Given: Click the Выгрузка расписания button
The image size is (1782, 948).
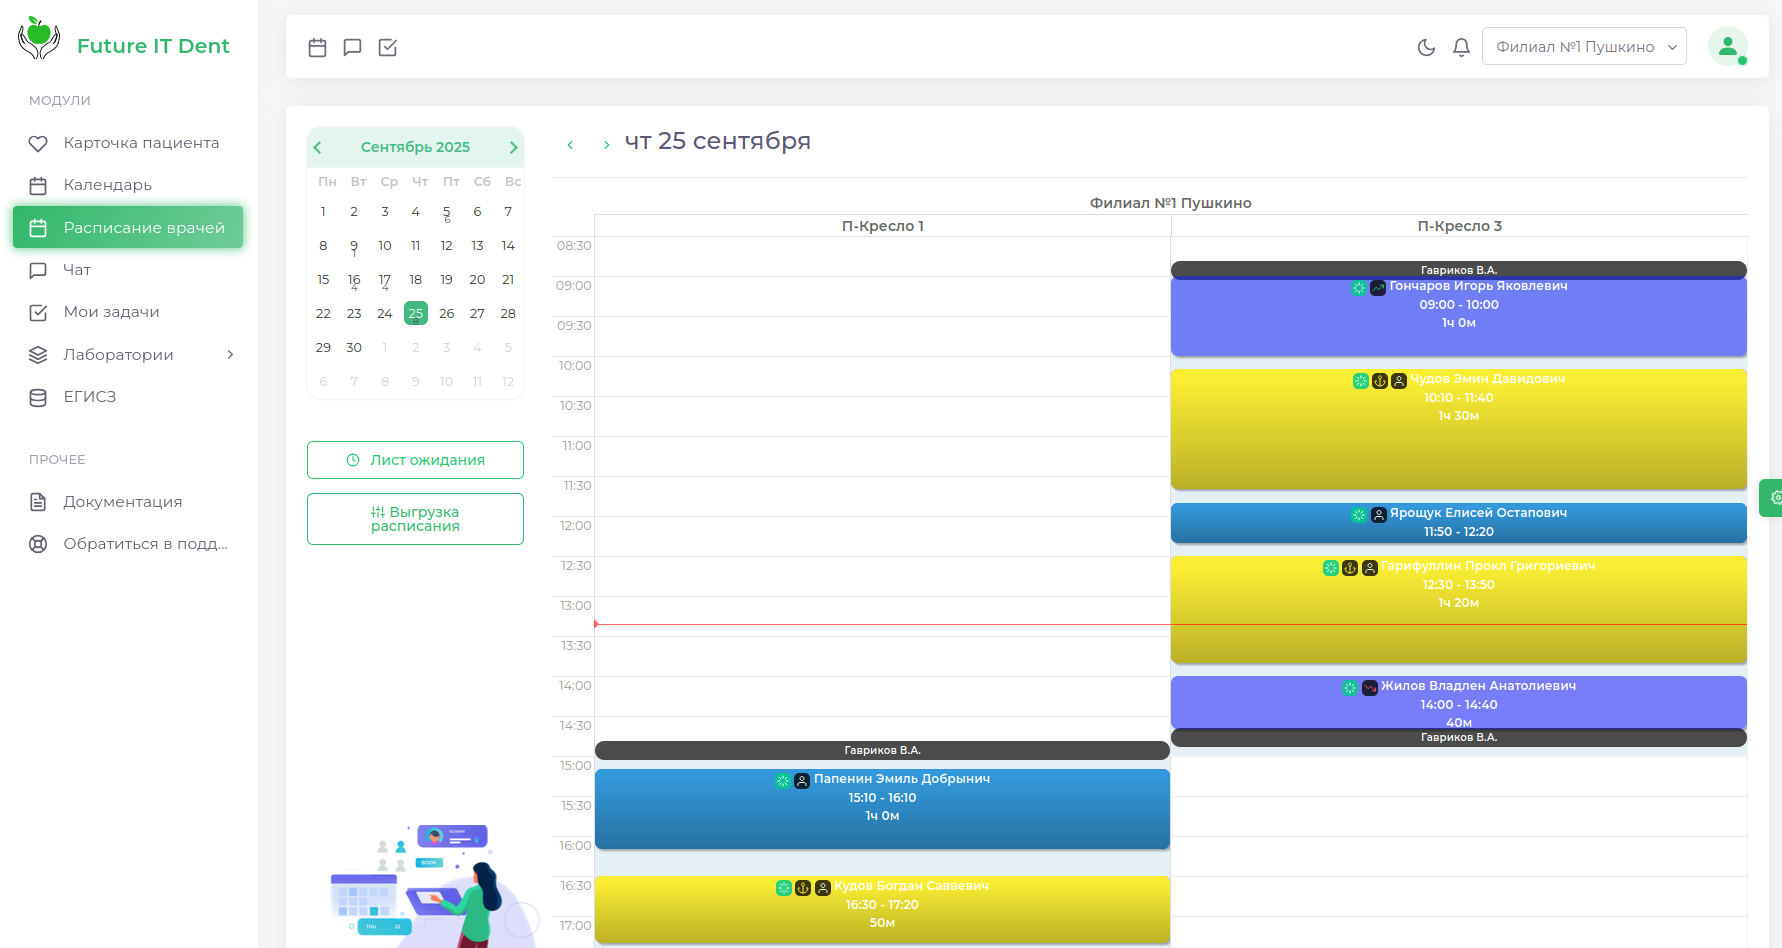Looking at the screenshot, I should [x=415, y=518].
